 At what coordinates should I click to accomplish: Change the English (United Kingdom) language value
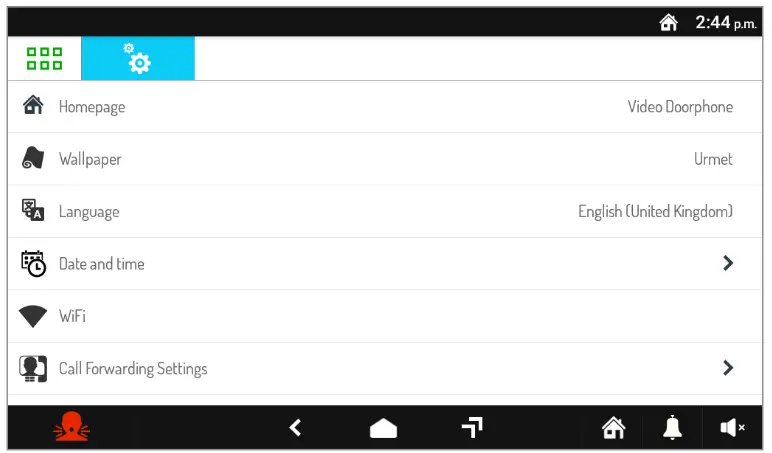(x=655, y=212)
